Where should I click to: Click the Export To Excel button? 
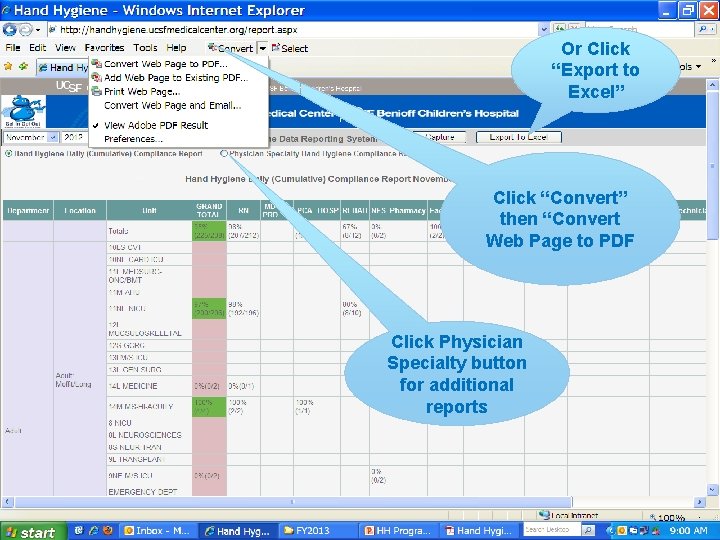518,137
